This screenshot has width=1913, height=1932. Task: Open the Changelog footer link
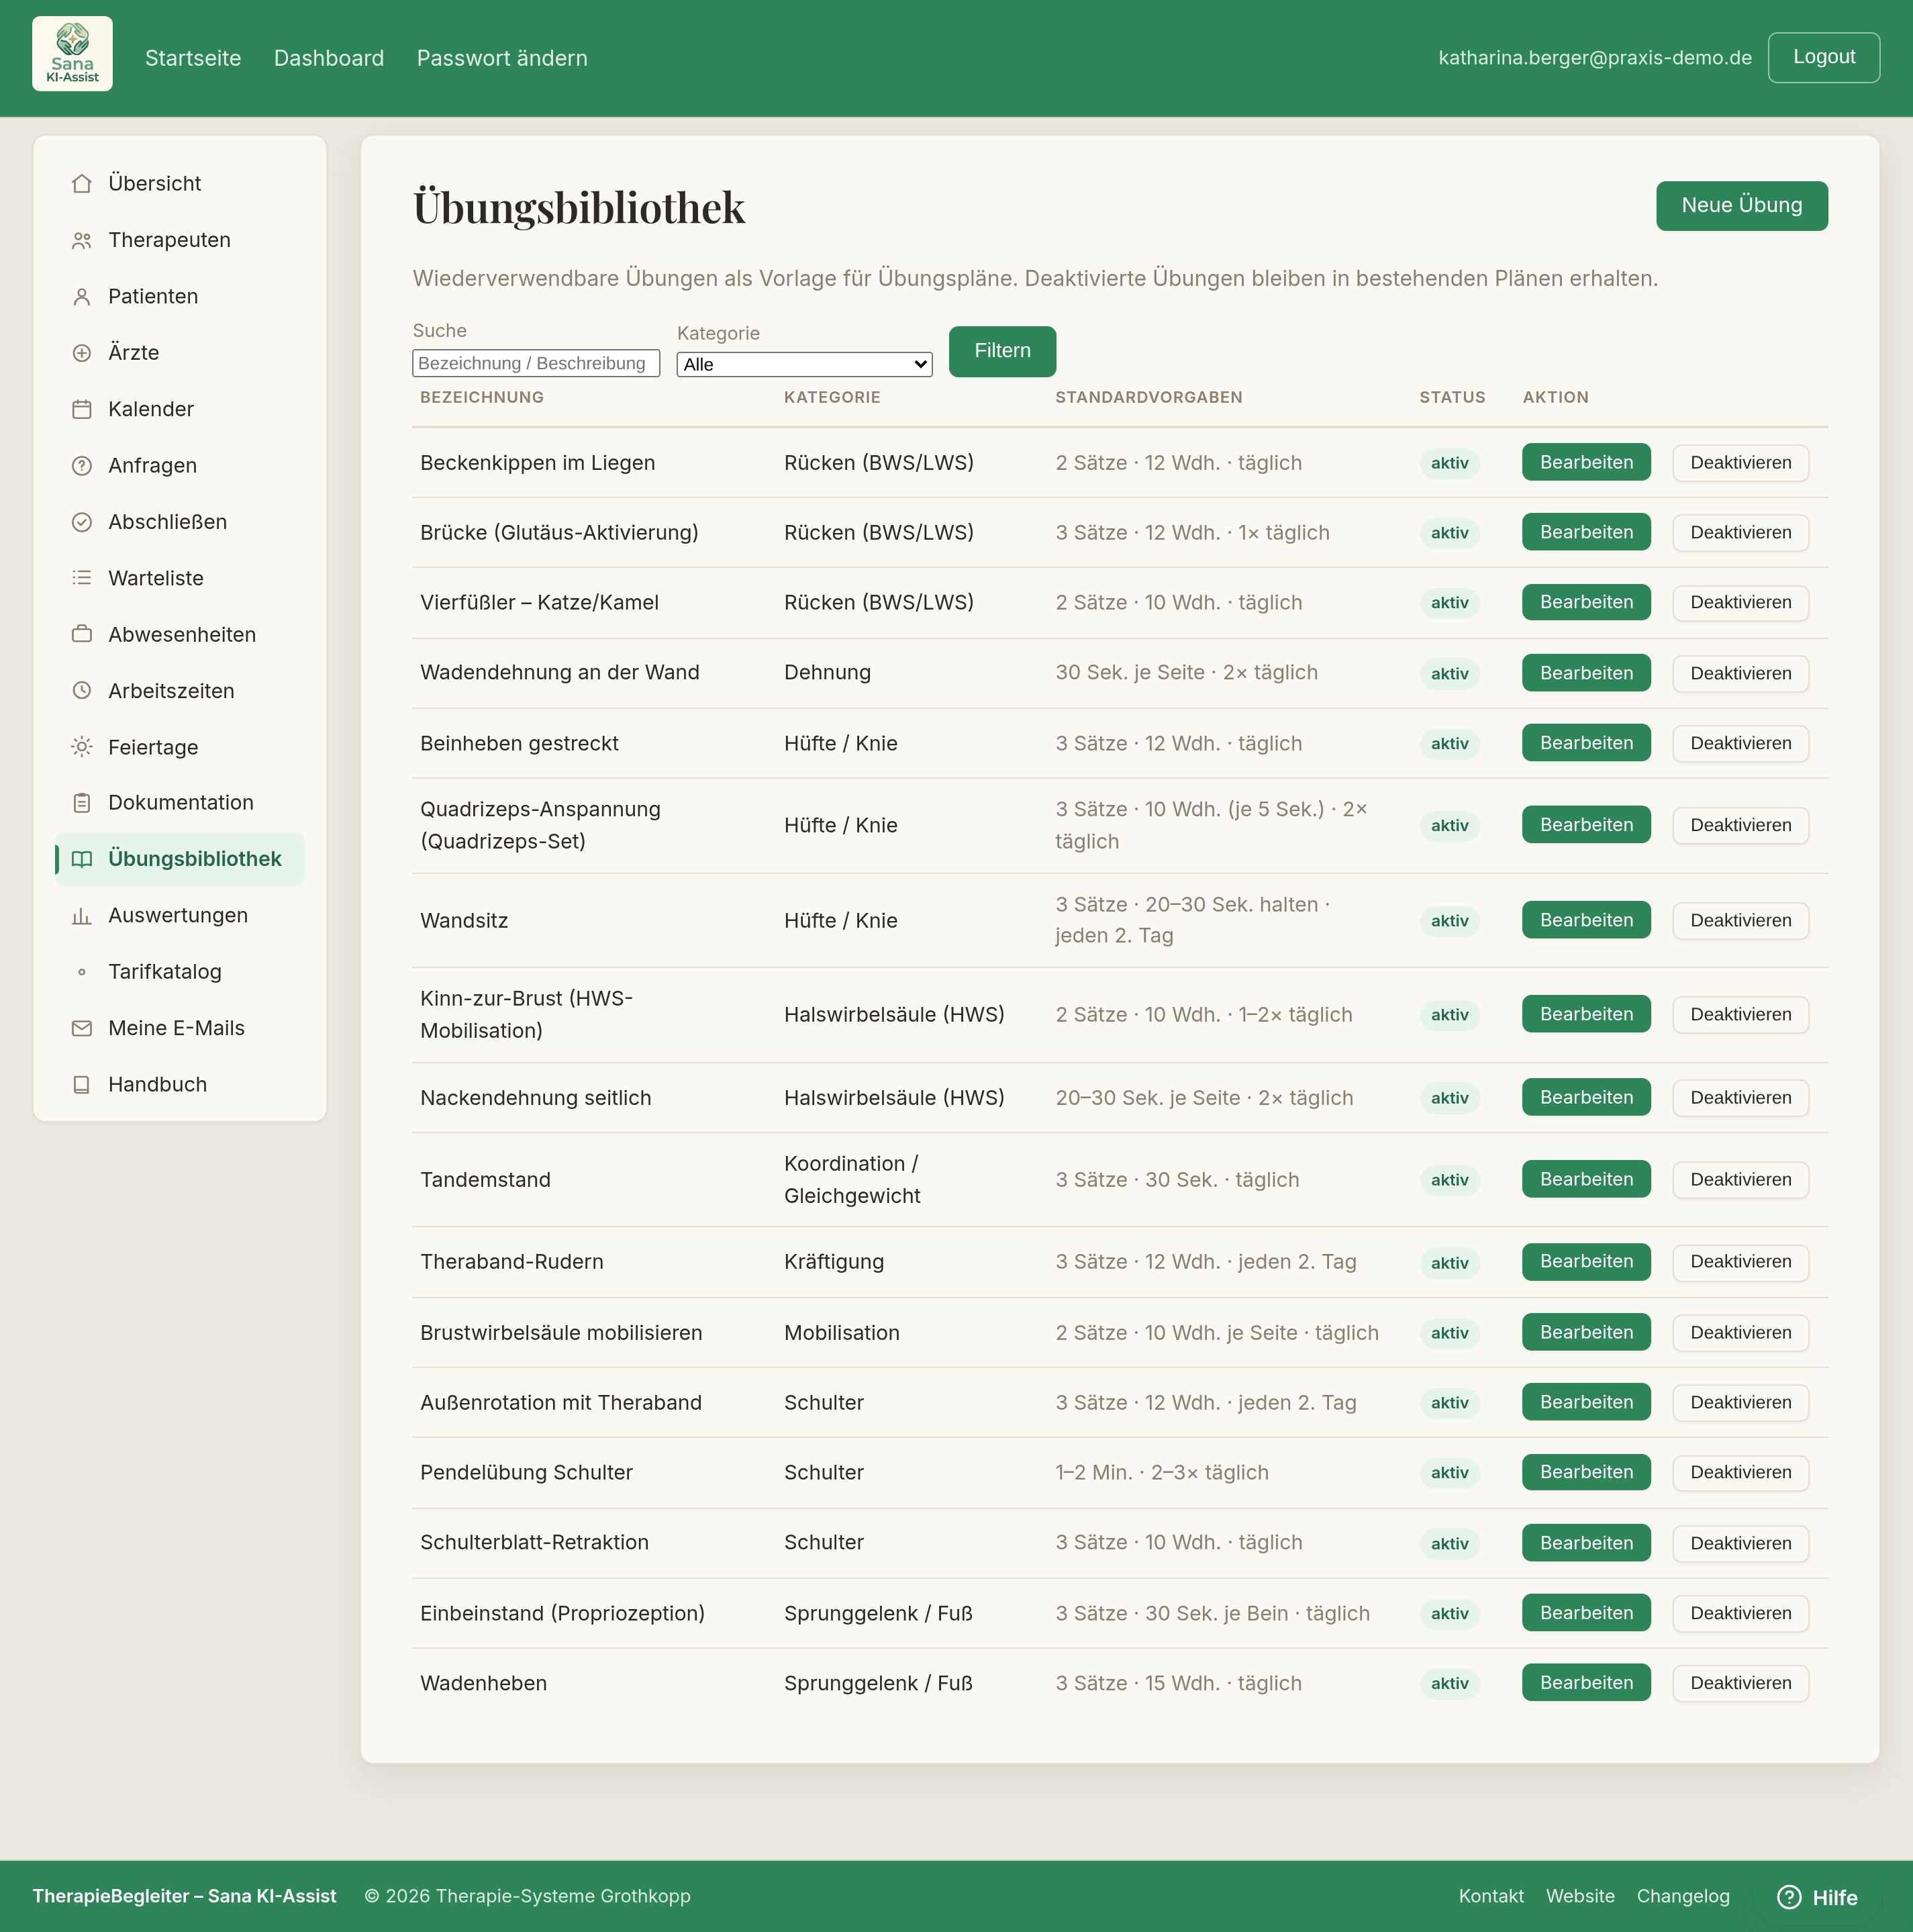point(1682,1896)
